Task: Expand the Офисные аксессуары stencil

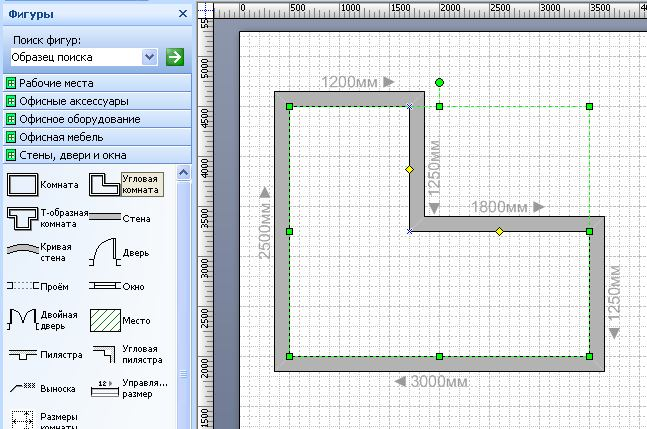Action: [x=97, y=101]
